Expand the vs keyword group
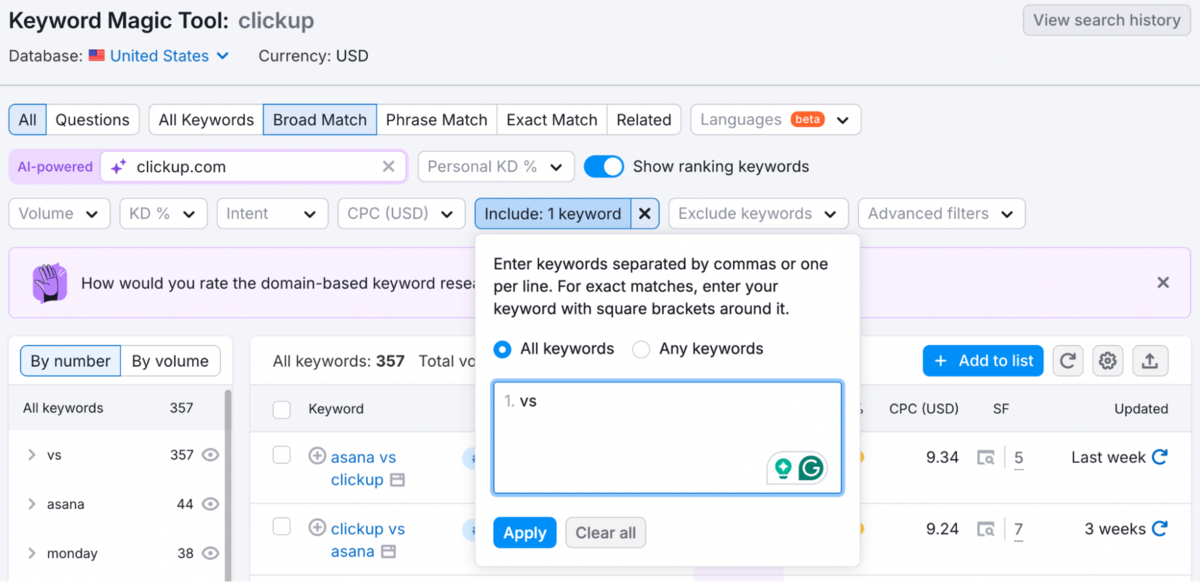 [32, 455]
